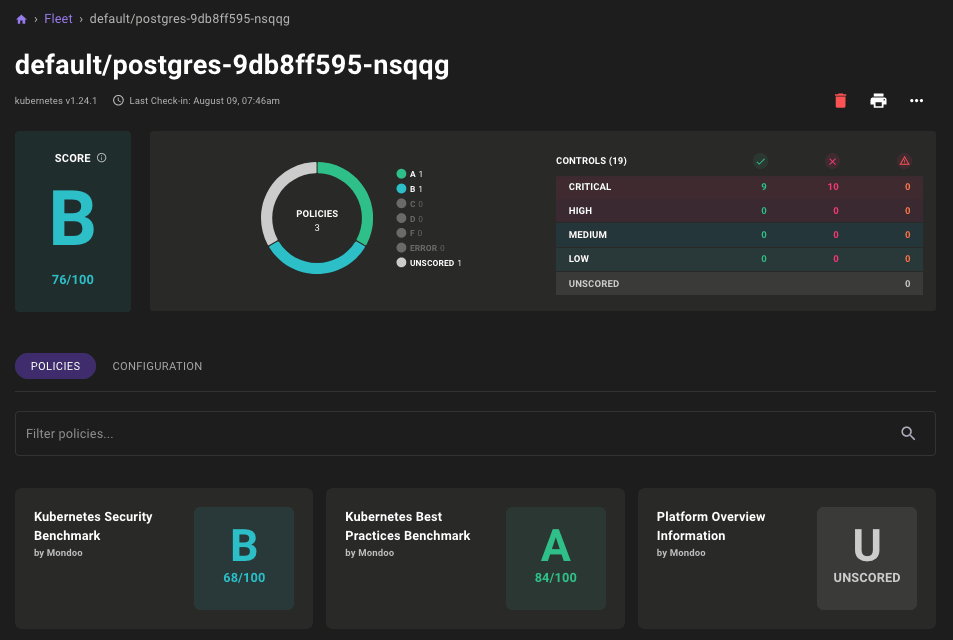Image resolution: width=953 pixels, height=640 pixels.
Task: Switch to the CONFIGURATION tab
Action: pos(157,366)
